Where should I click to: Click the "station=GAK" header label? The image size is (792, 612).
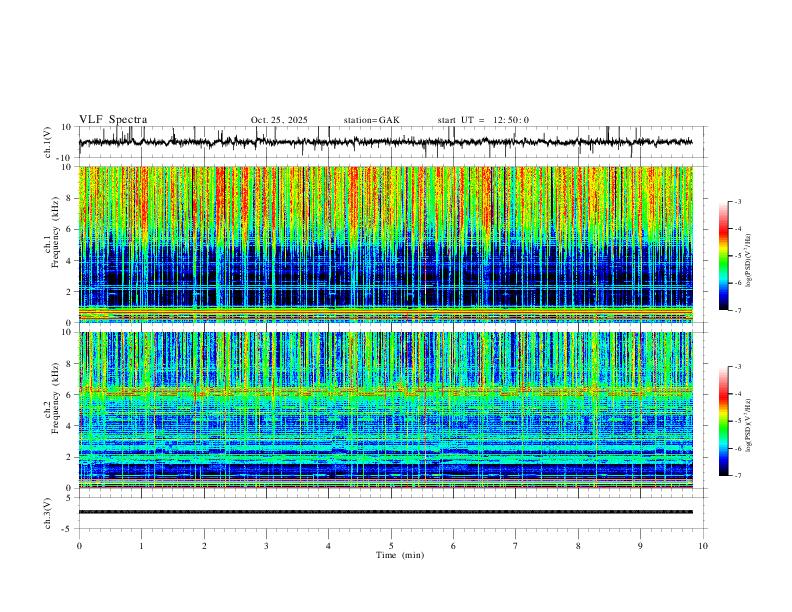[371, 120]
